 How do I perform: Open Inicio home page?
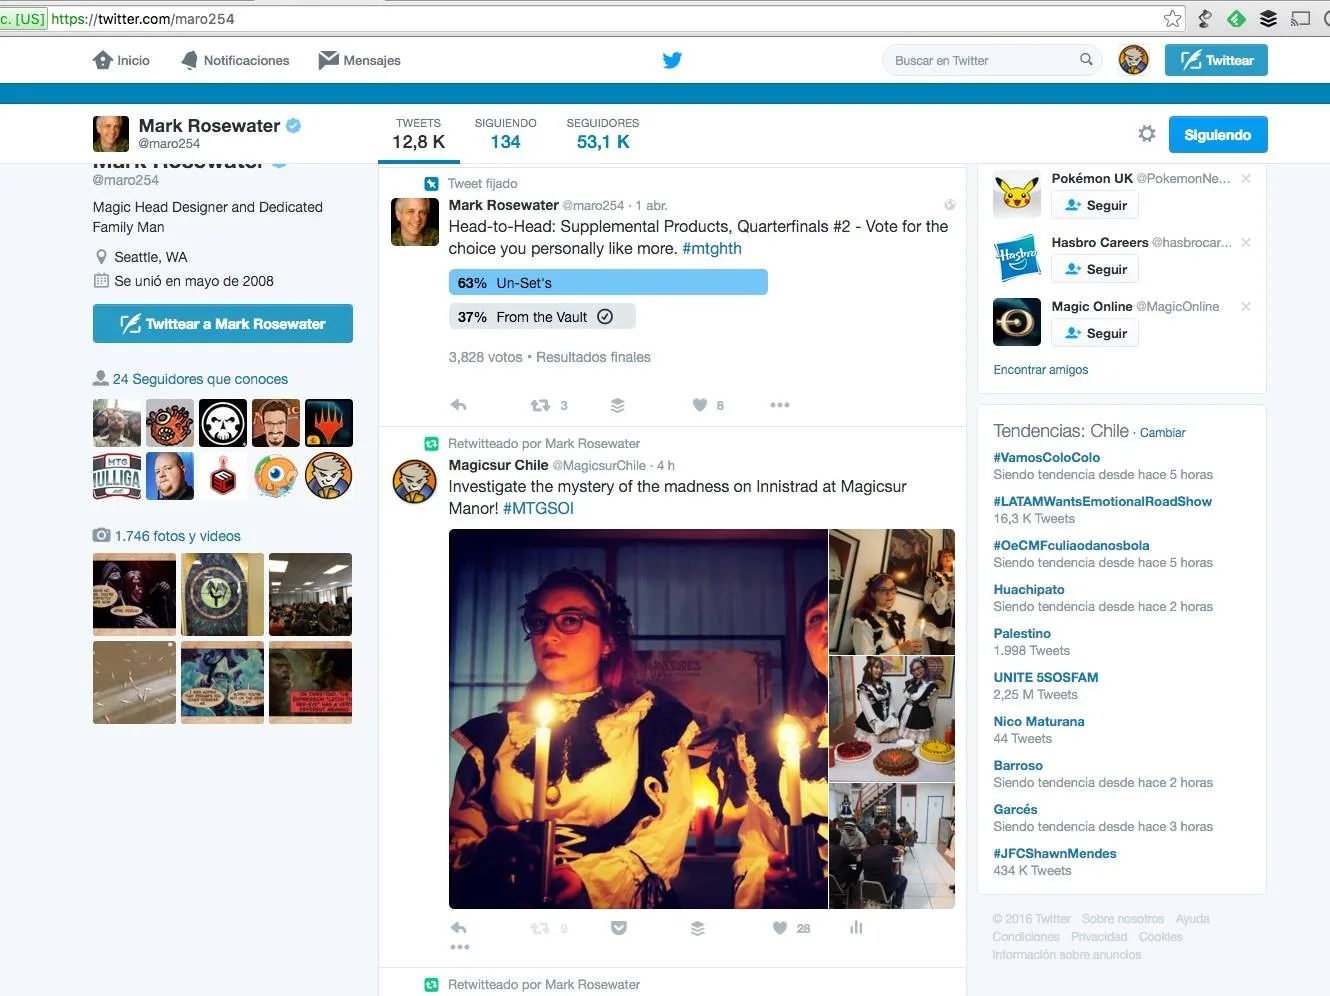tap(121, 60)
